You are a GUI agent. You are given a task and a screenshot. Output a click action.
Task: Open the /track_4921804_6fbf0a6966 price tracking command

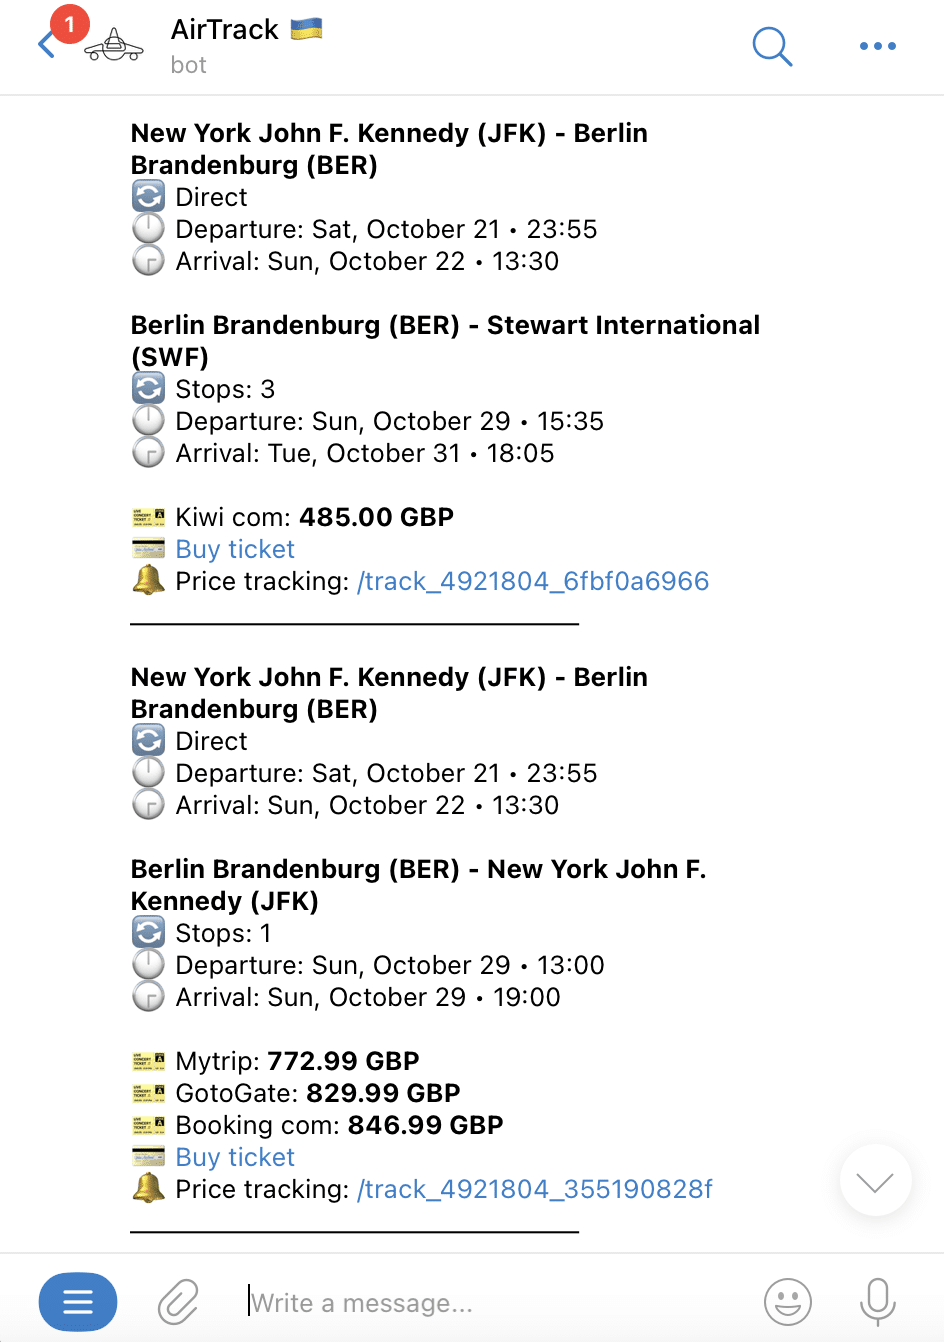tap(533, 581)
